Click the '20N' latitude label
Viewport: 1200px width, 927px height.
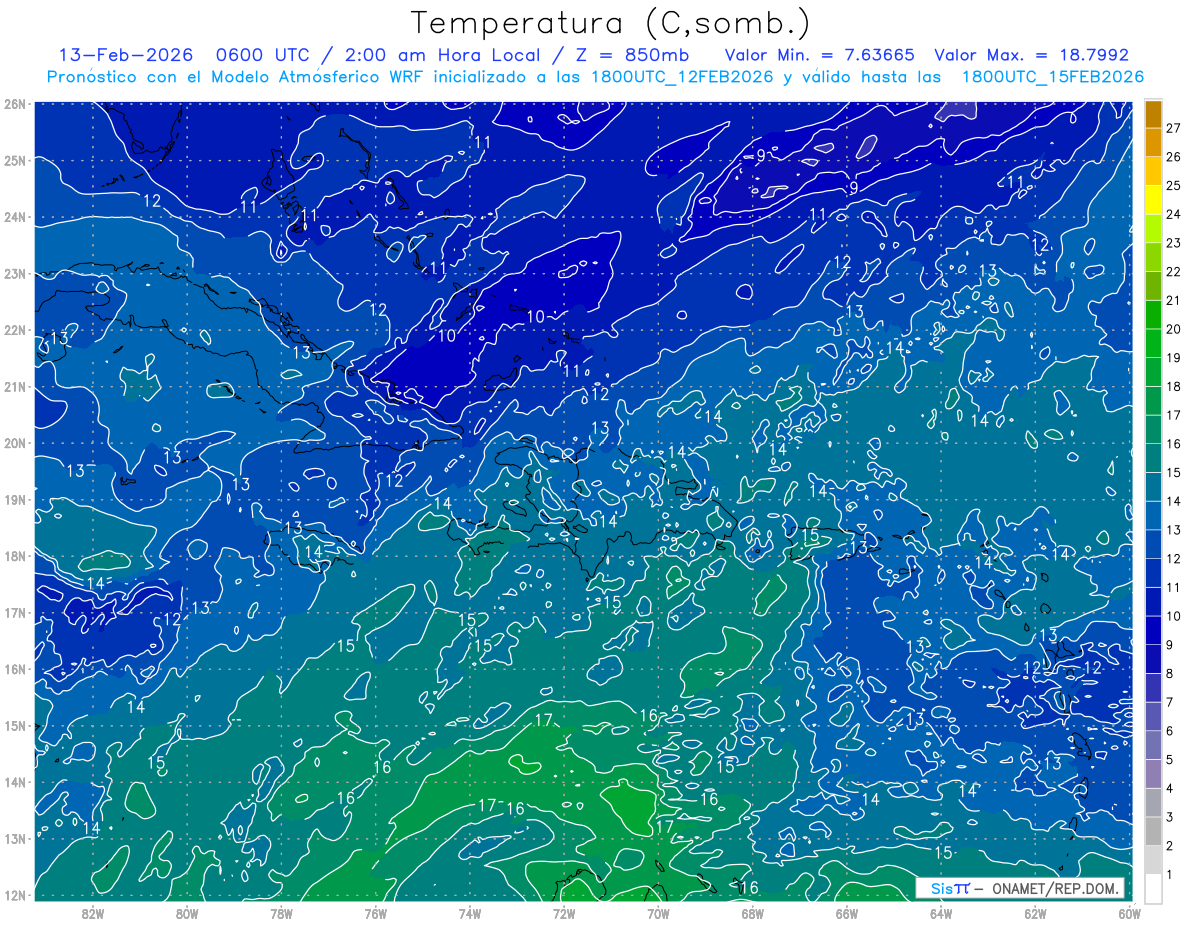tap(15, 443)
